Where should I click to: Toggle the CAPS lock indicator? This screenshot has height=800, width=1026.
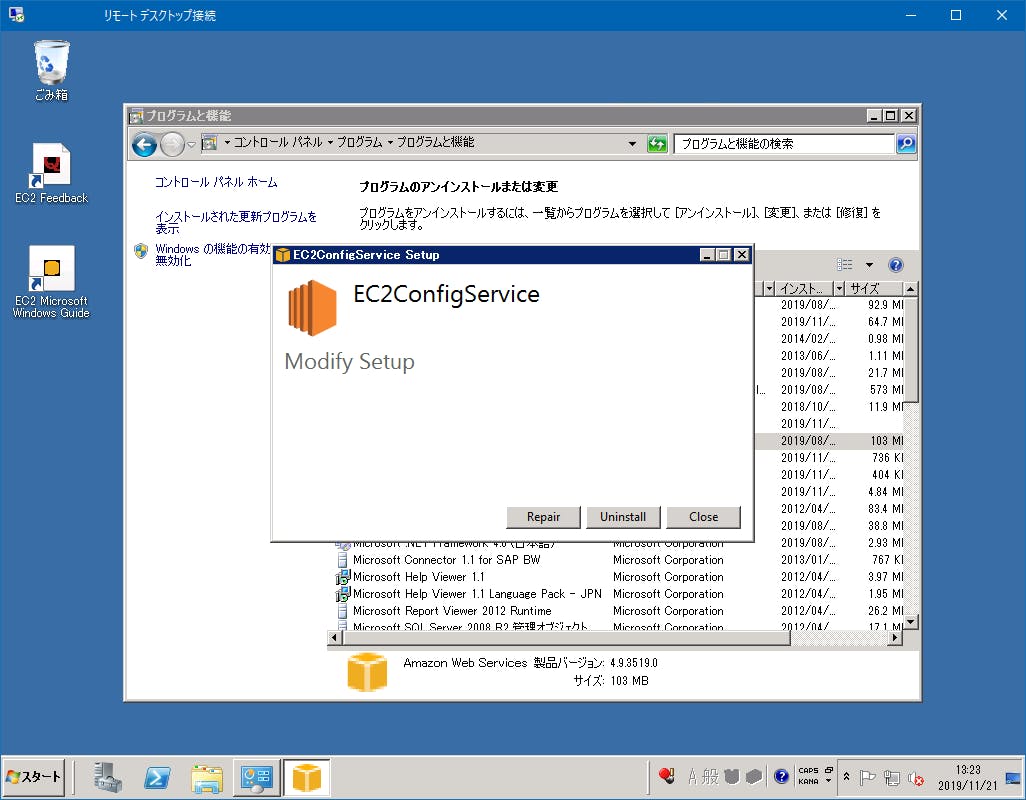pos(808,771)
